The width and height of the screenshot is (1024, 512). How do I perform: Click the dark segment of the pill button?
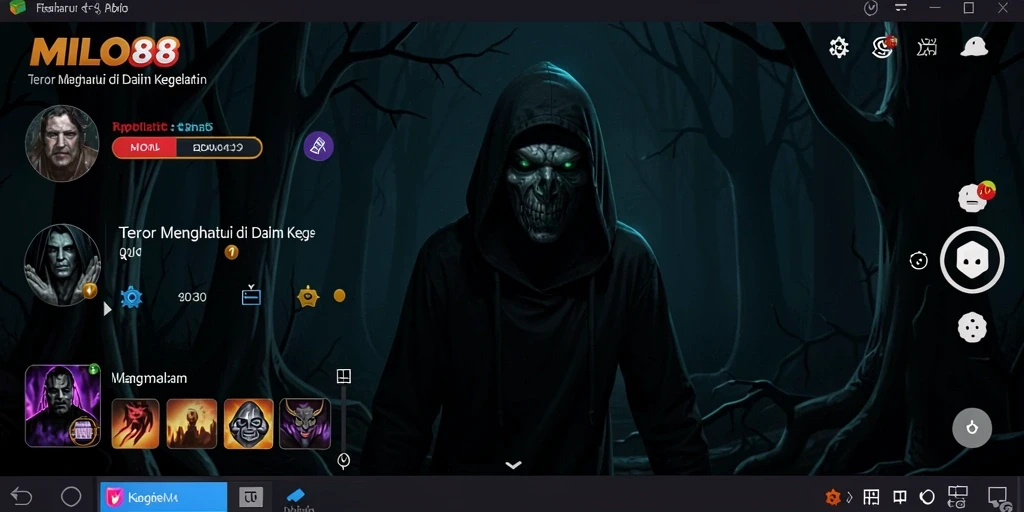(219, 148)
